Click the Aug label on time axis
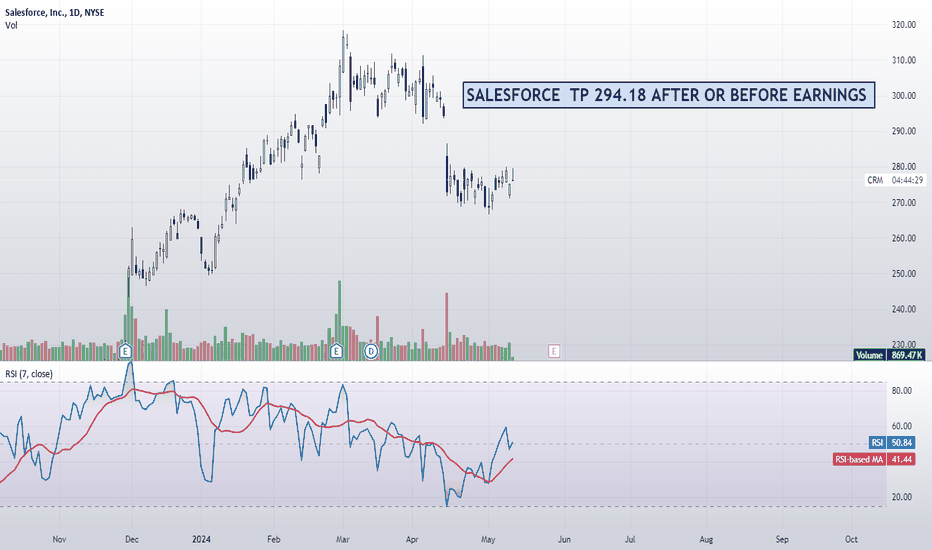This screenshot has height=550, width=932. tap(706, 539)
